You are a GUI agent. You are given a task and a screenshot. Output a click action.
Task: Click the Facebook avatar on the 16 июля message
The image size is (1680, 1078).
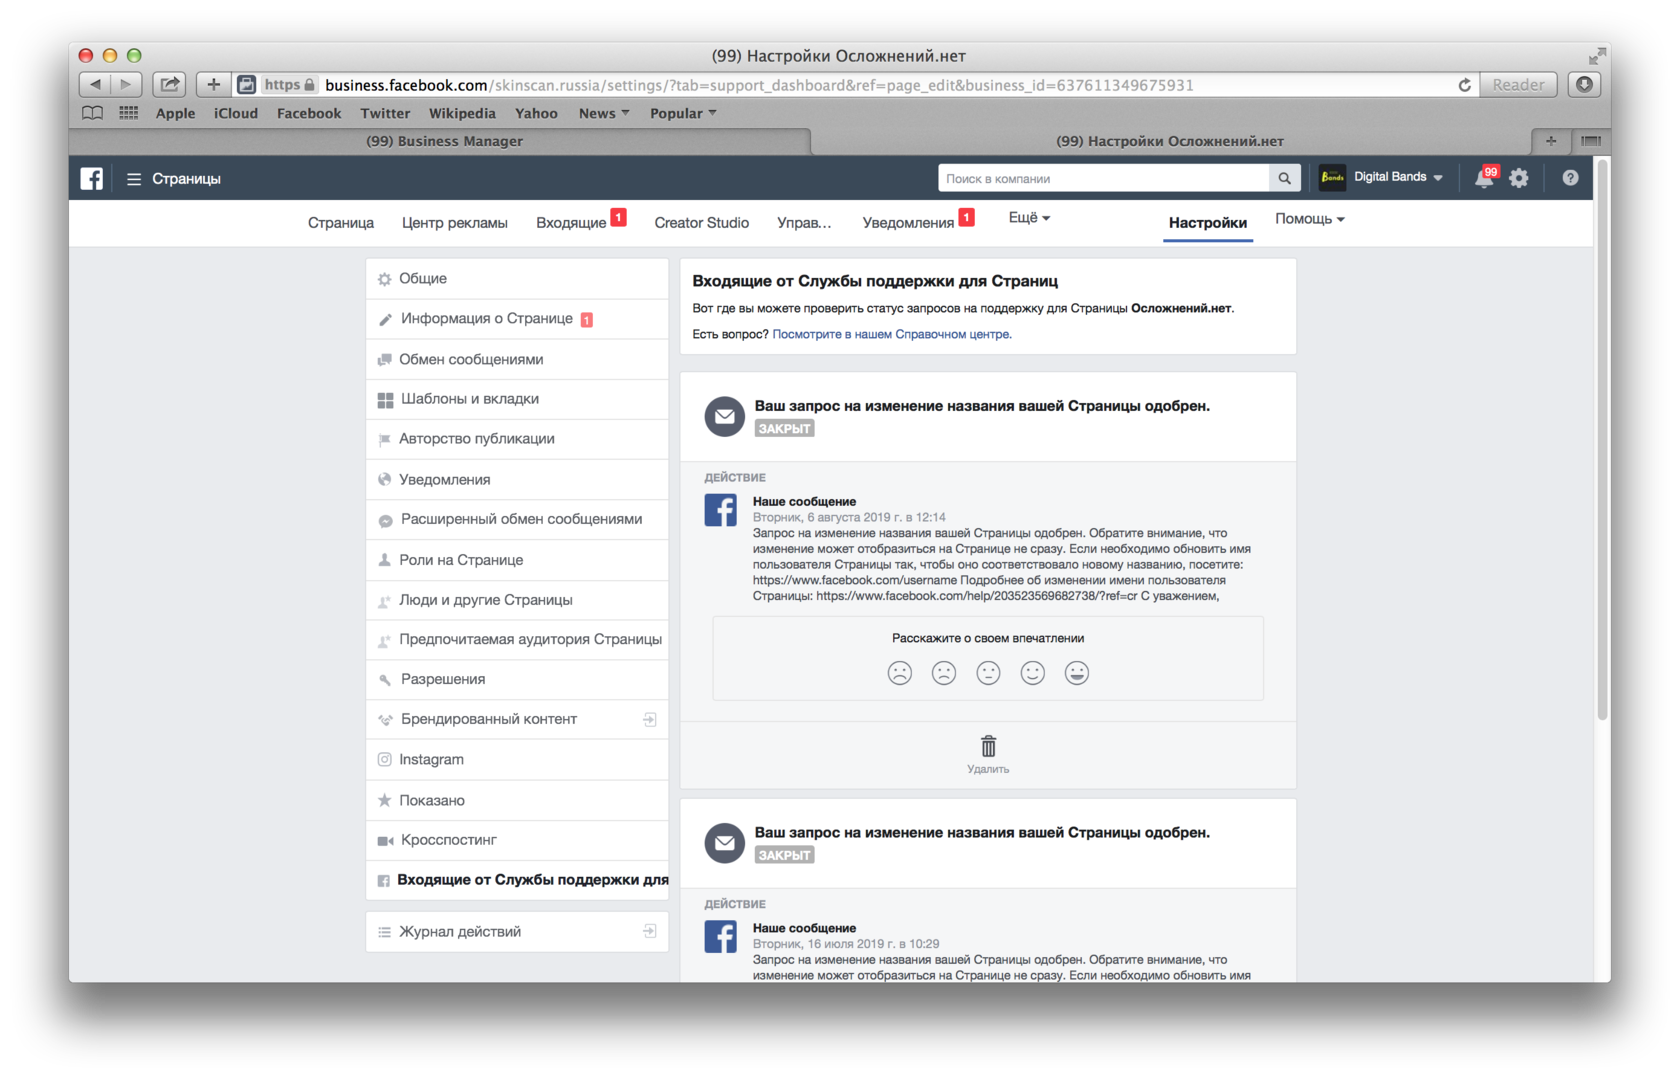[720, 937]
